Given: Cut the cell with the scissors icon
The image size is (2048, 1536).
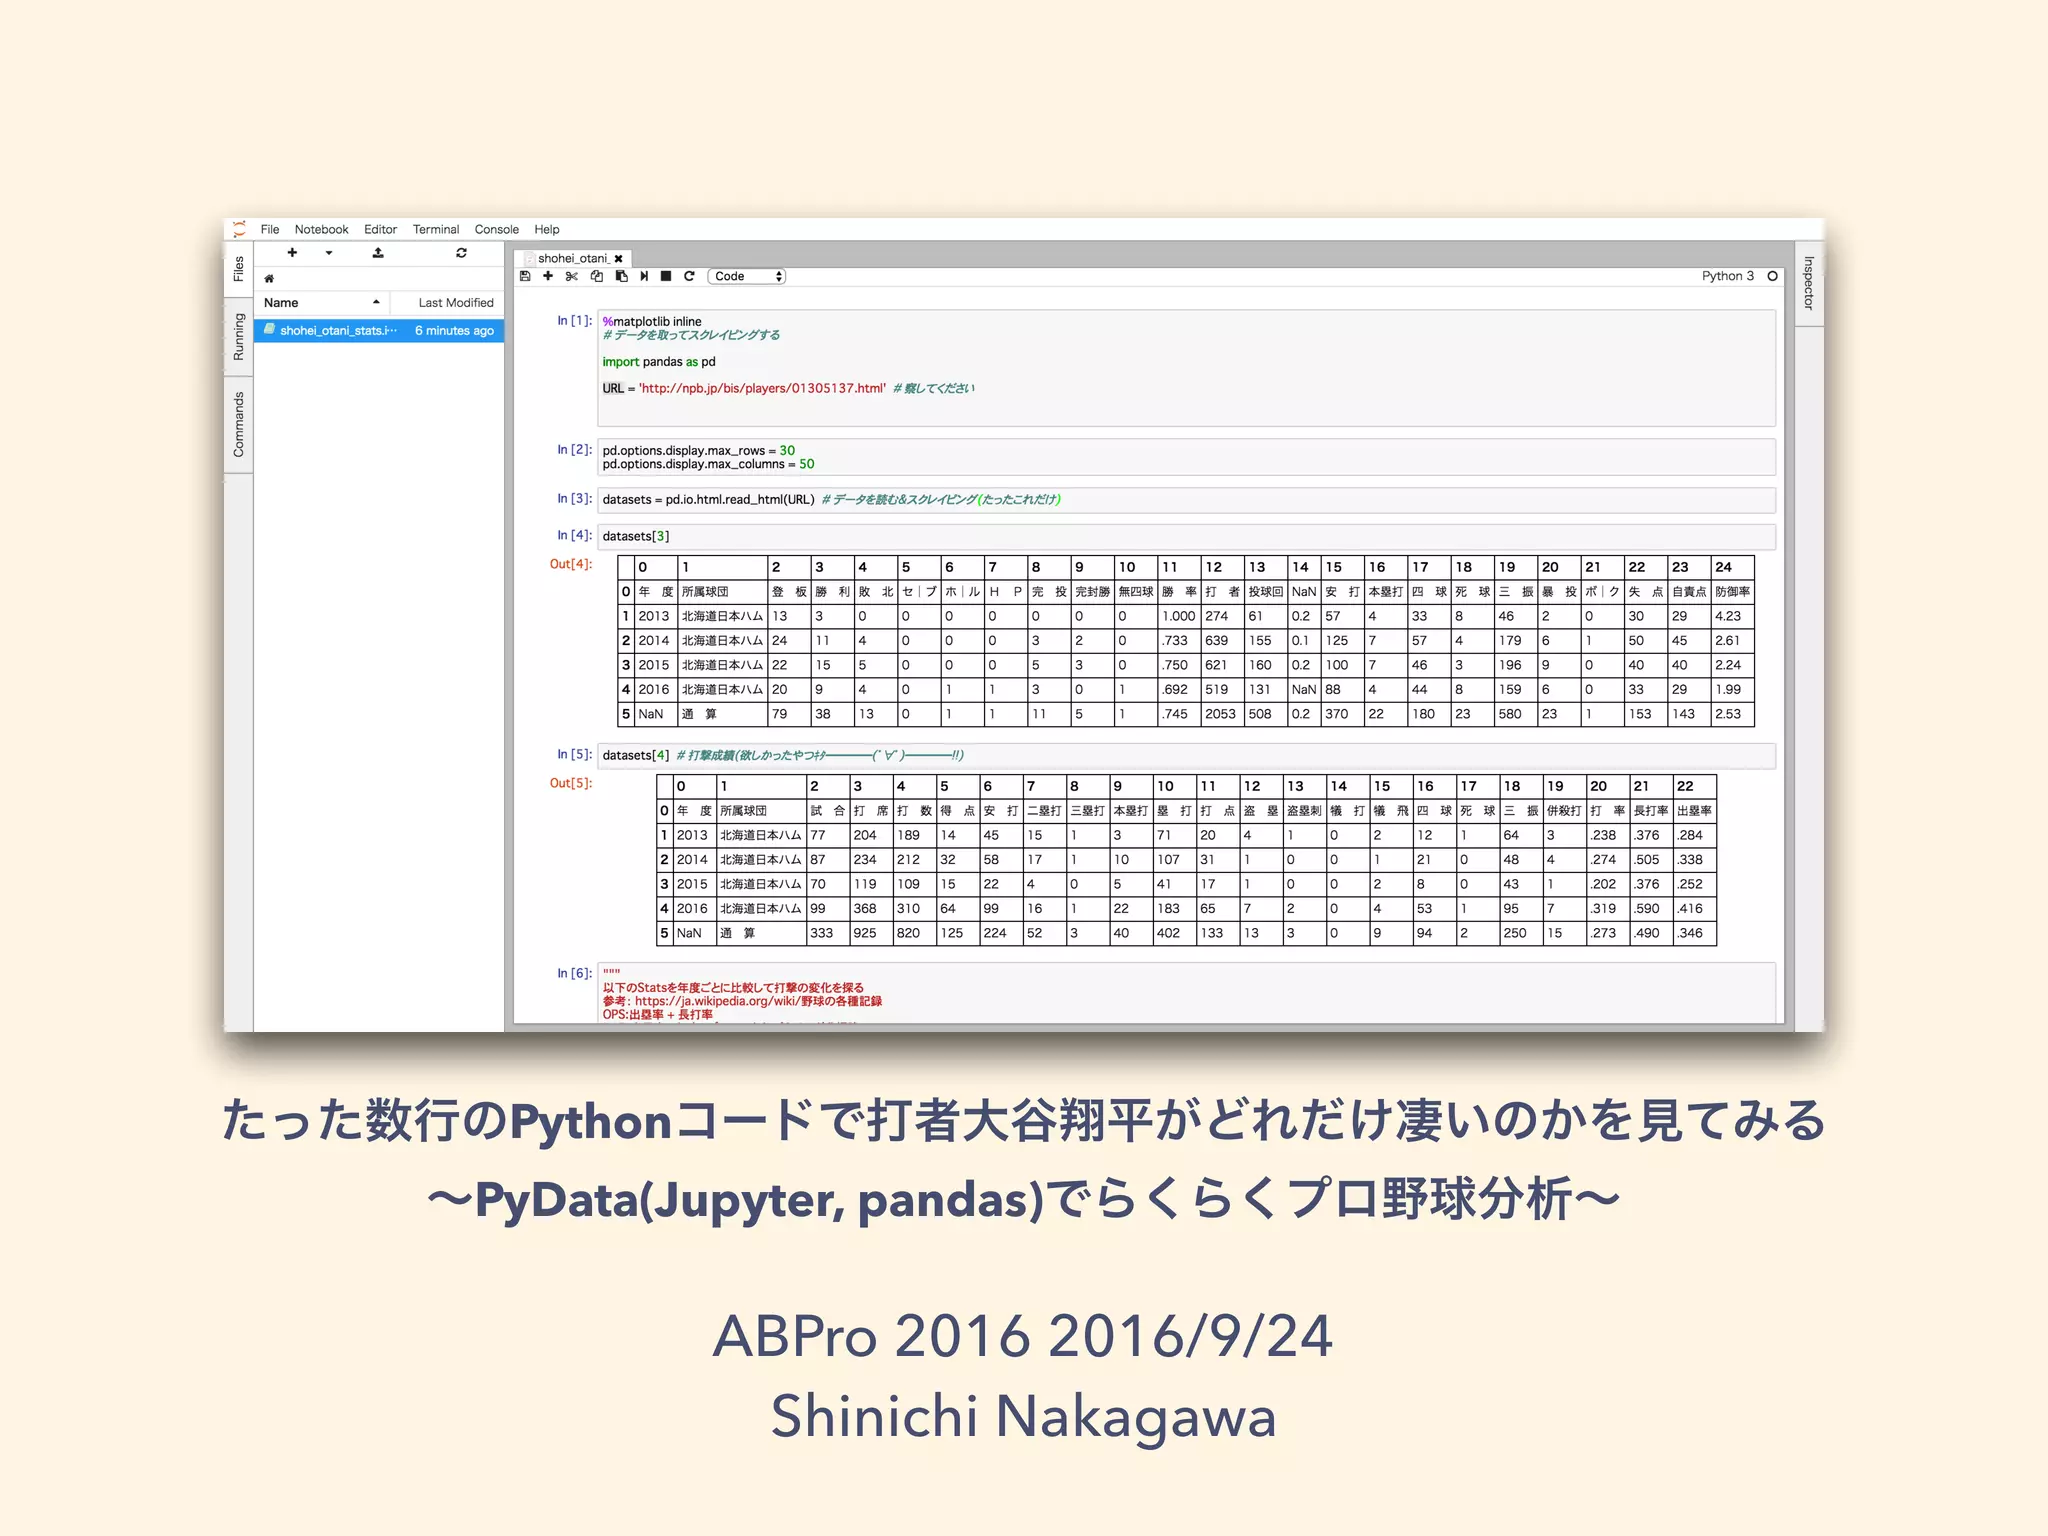Looking at the screenshot, I should pyautogui.click(x=572, y=276).
